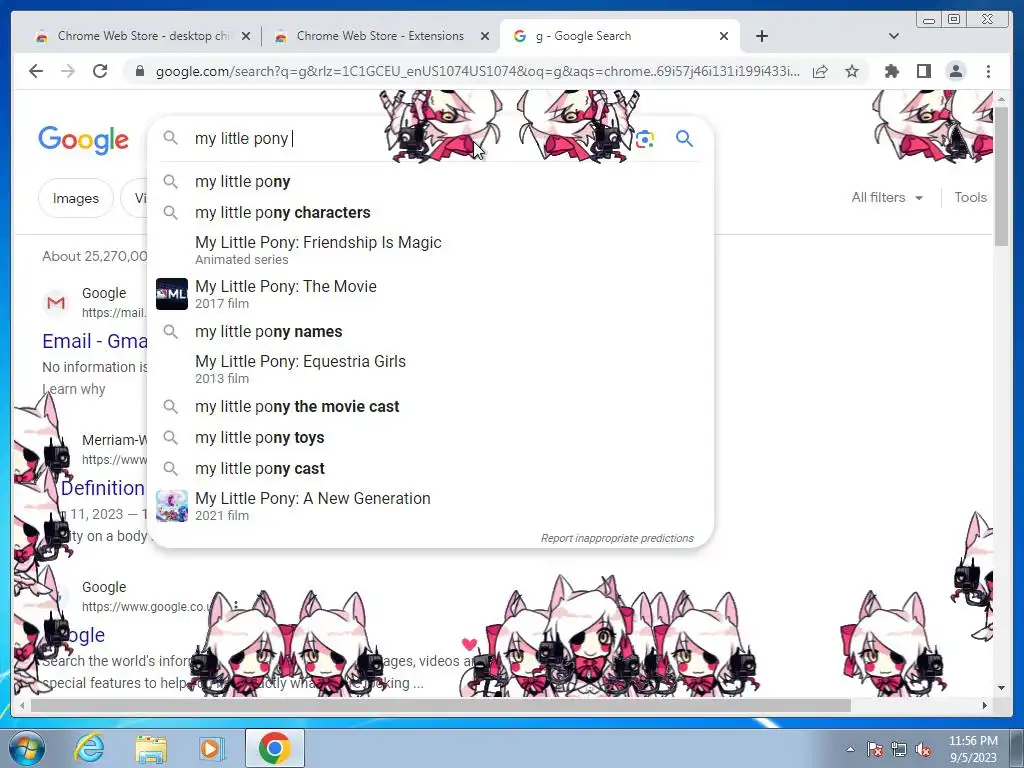The width and height of the screenshot is (1024, 768).
Task: Choose suggestion 'my little pony the movie cast'
Action: [431, 406]
